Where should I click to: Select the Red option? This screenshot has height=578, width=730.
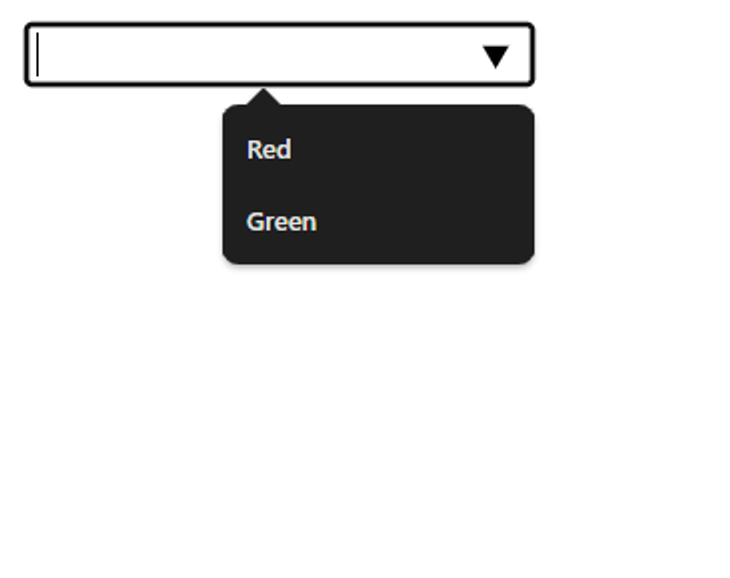point(378,149)
